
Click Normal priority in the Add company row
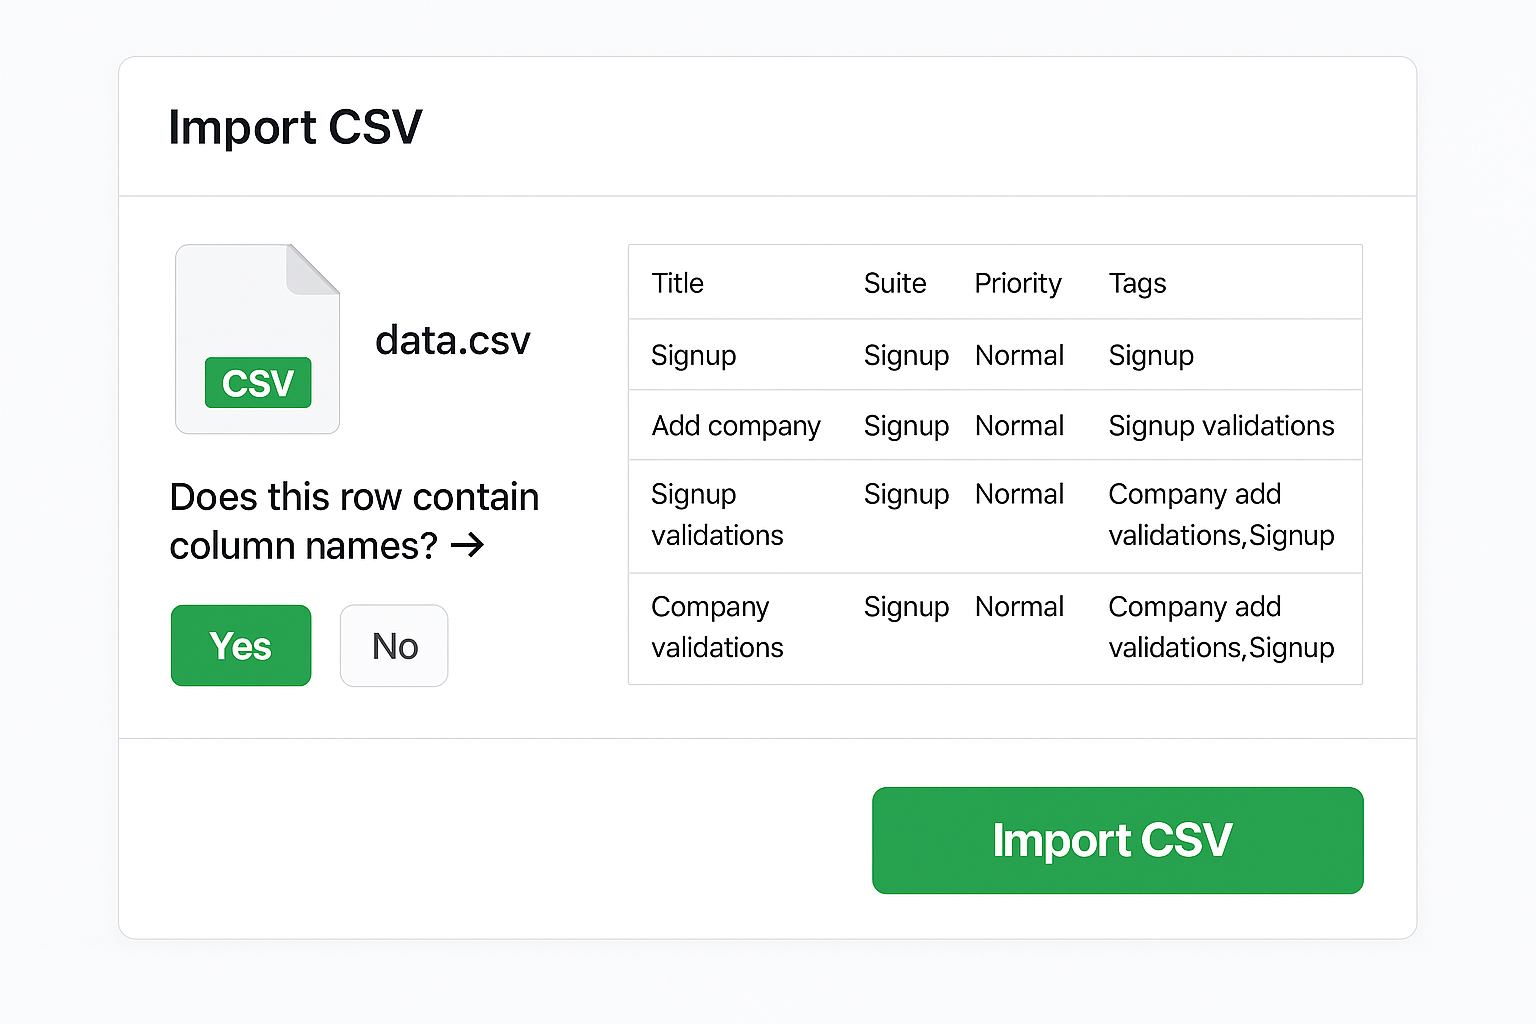click(1019, 425)
